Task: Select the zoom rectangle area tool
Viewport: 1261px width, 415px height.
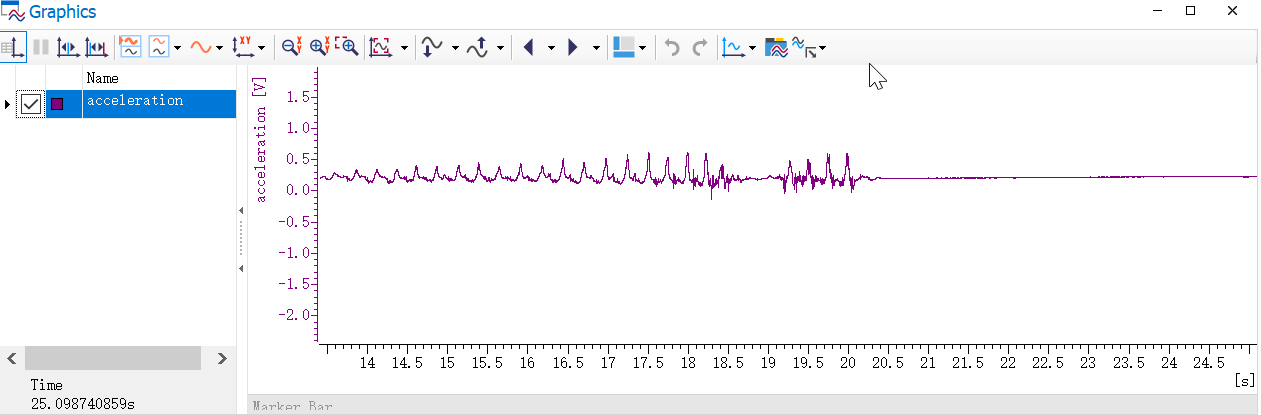Action: (347, 47)
